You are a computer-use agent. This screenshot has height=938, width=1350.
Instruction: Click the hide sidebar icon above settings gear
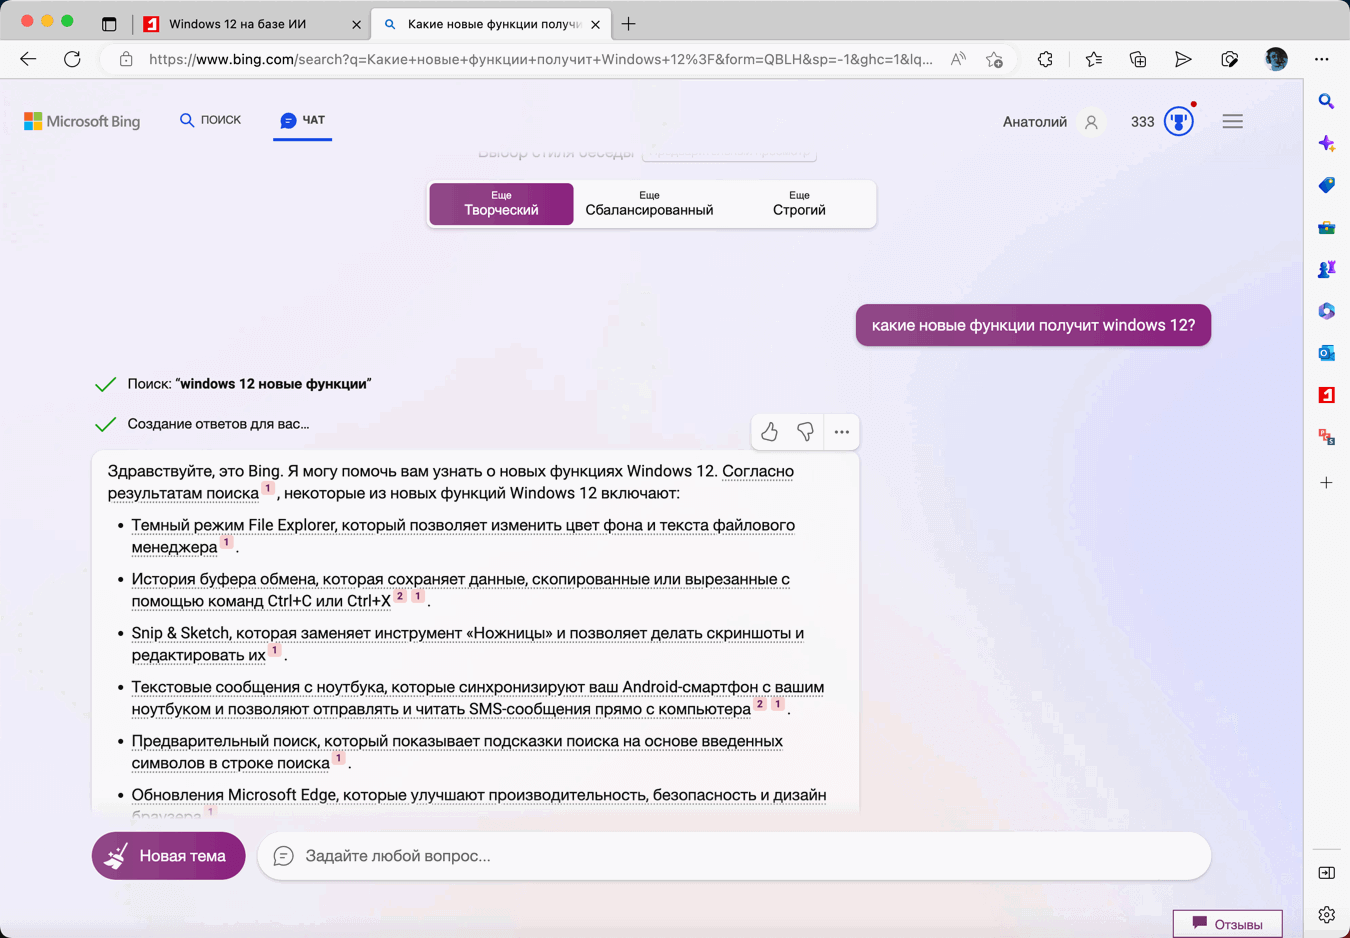click(x=1326, y=873)
